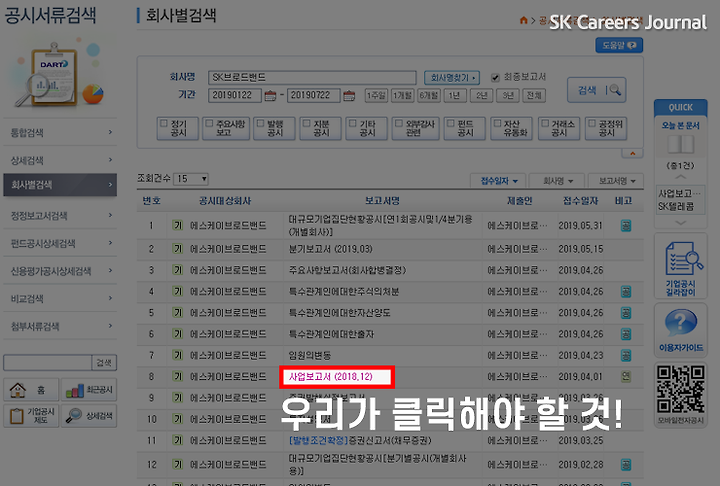This screenshot has width=720, height=486.
Task: Click 비고 icon for 특수관계인에대한자산양도
Action: pyautogui.click(x=625, y=313)
